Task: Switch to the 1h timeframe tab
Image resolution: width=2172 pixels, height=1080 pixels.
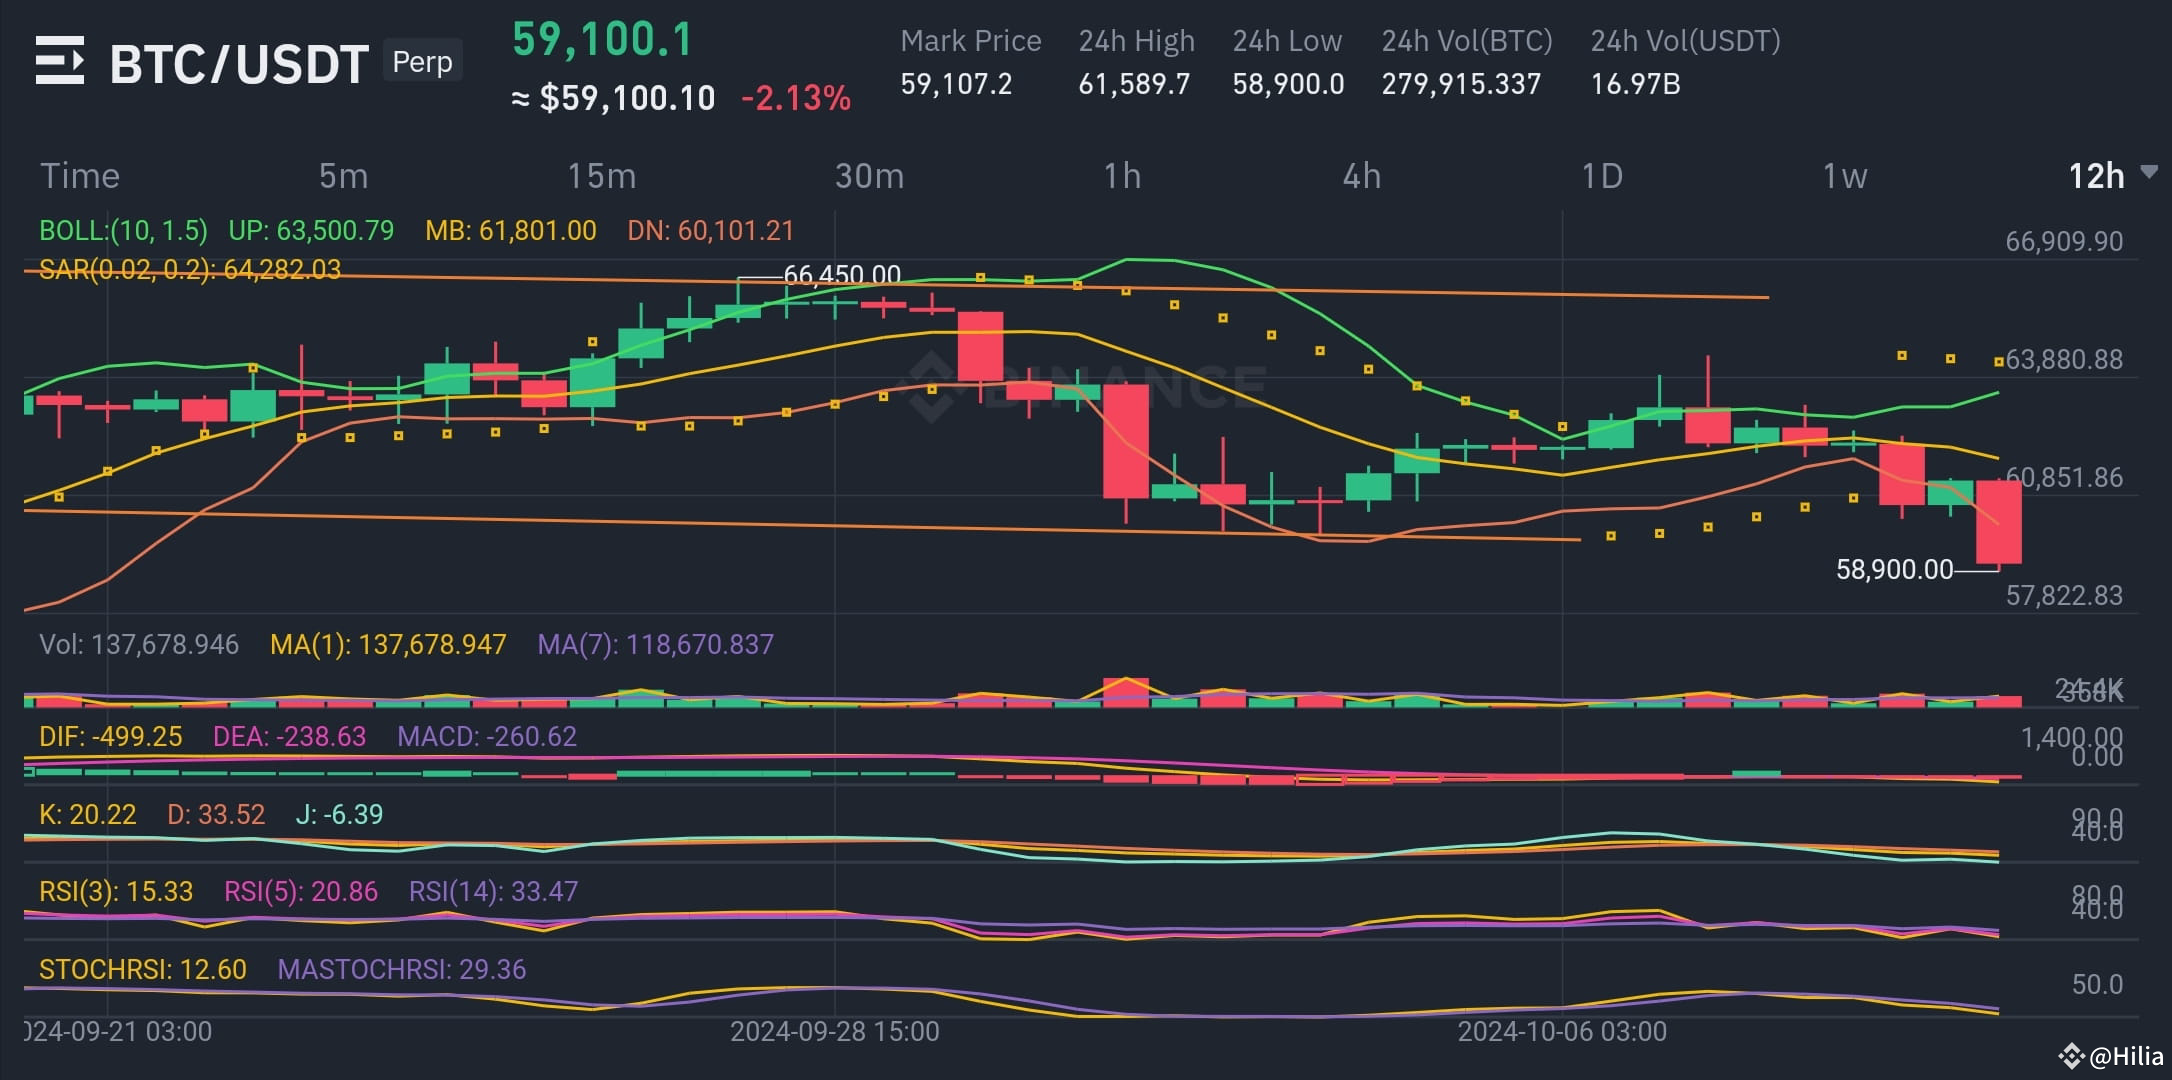Action: coord(1122,176)
